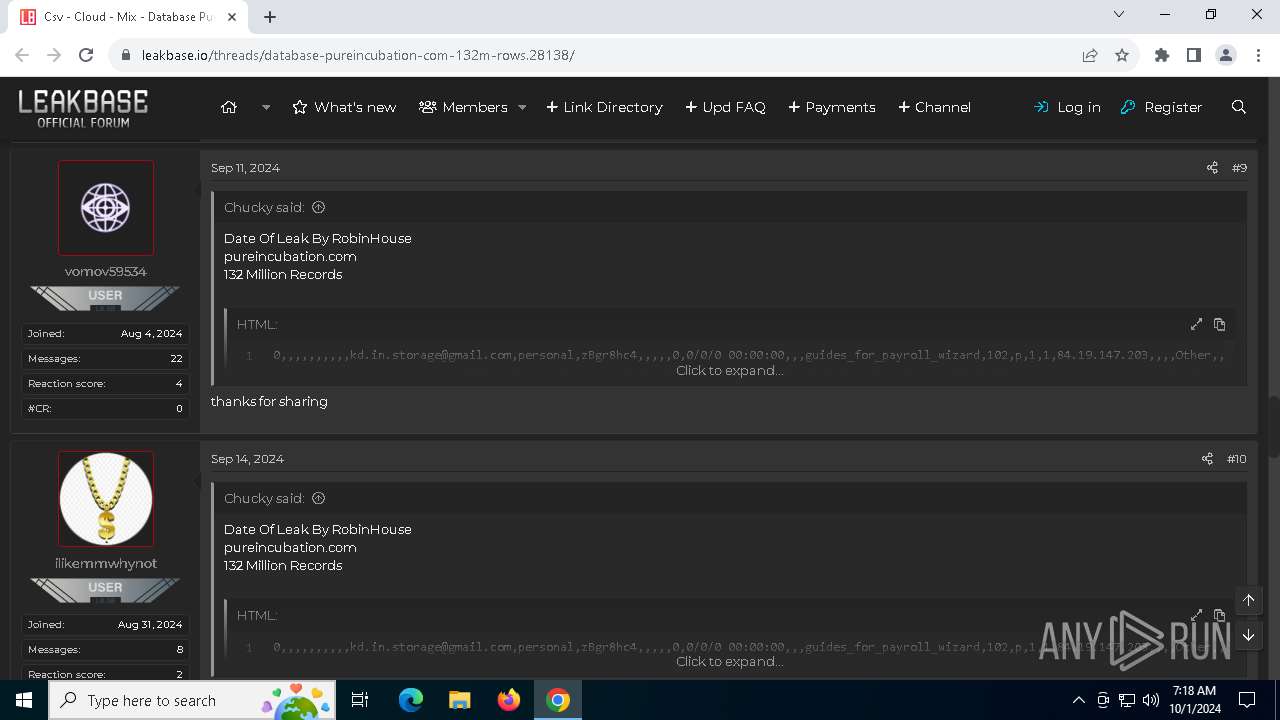The image size is (1280, 720).
Task: Open the volume control in the tray
Action: coord(1151,700)
